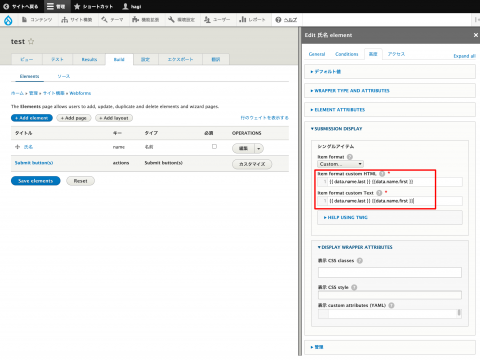Switch to the Translate (翻訳) tab
This screenshot has height=360, width=480.
pyautogui.click(x=216, y=59)
